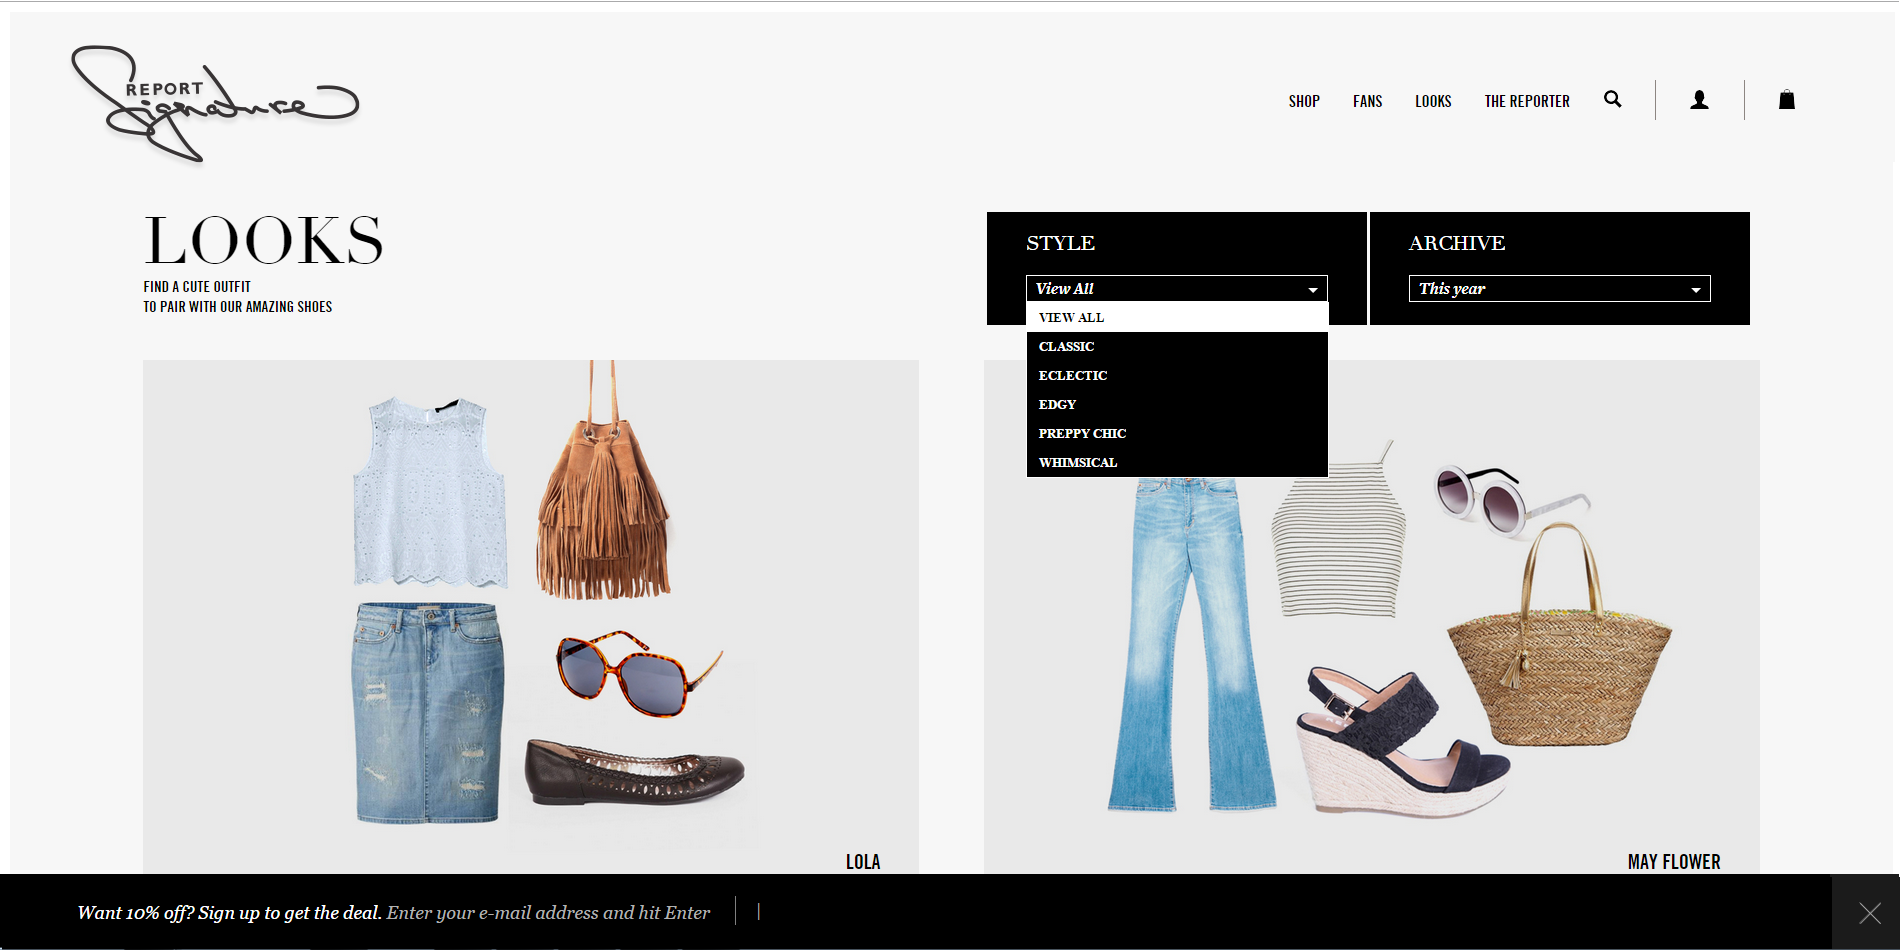Choose Preppy Chic style filter
This screenshot has height=950, width=1900.
point(1082,433)
